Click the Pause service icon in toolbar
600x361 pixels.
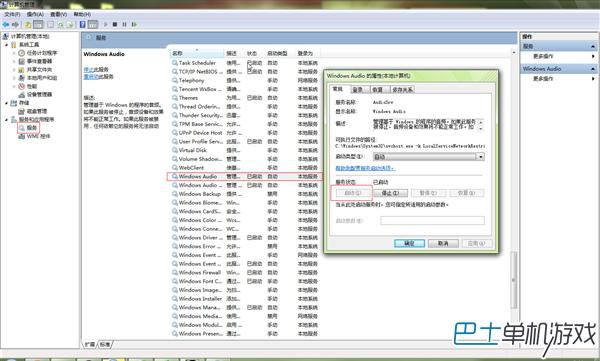click(x=124, y=25)
